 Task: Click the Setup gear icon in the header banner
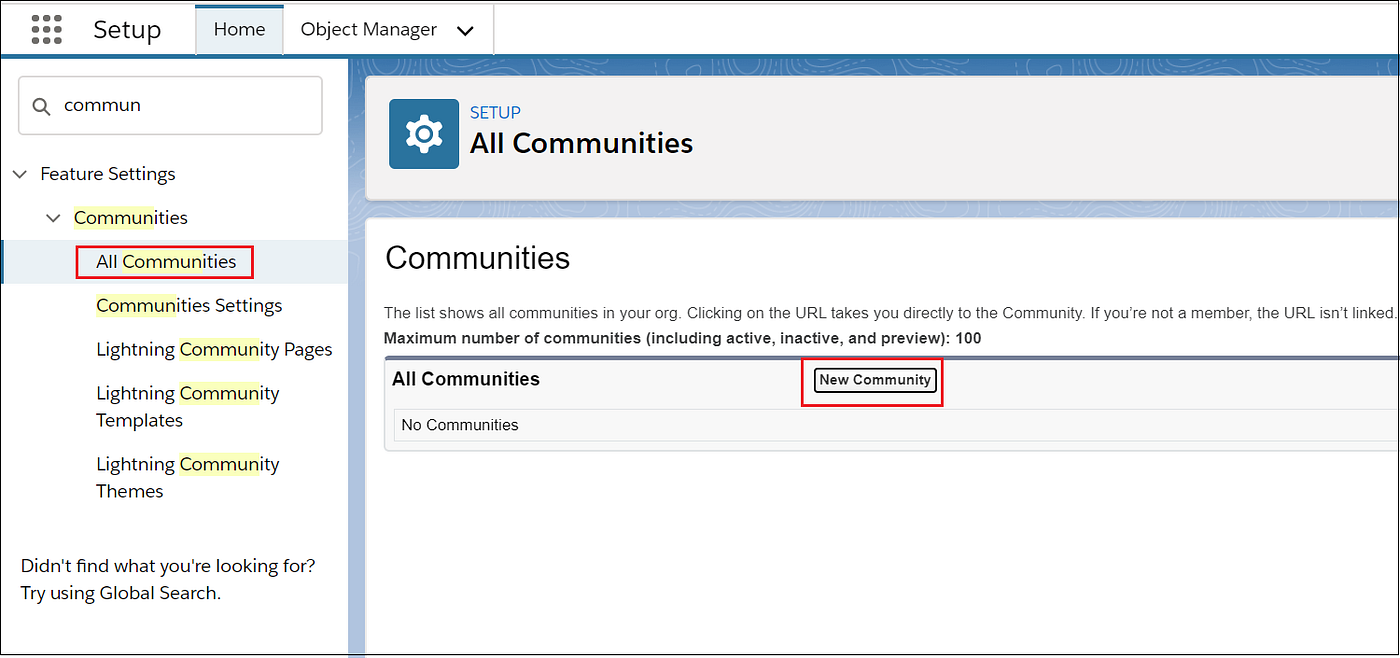423,133
